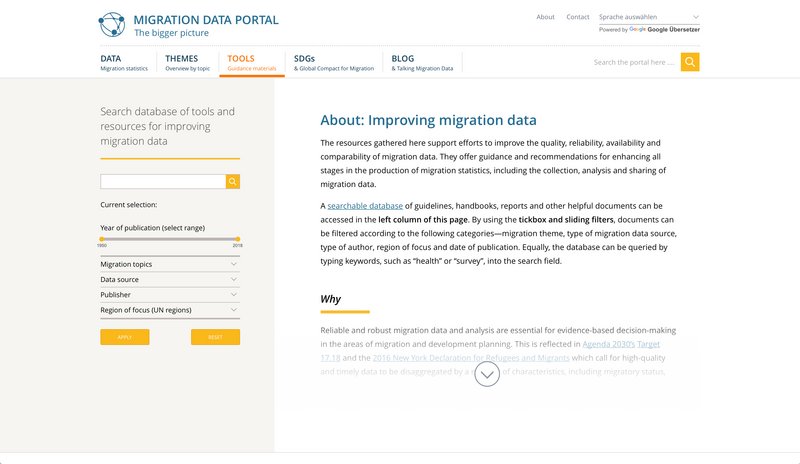The width and height of the screenshot is (800, 464).
Task: Follow the searchable database link
Action: (x=365, y=206)
